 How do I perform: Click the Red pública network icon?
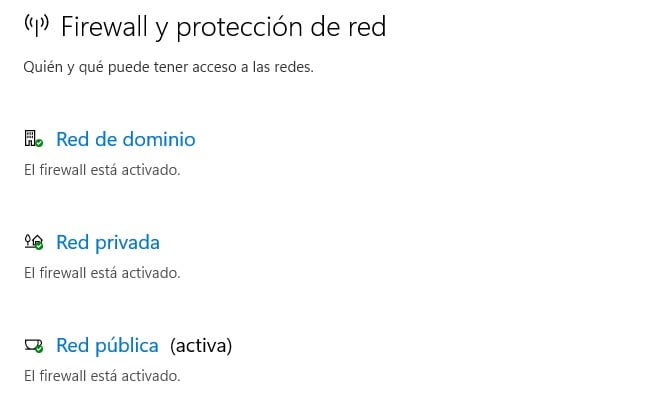tap(32, 345)
